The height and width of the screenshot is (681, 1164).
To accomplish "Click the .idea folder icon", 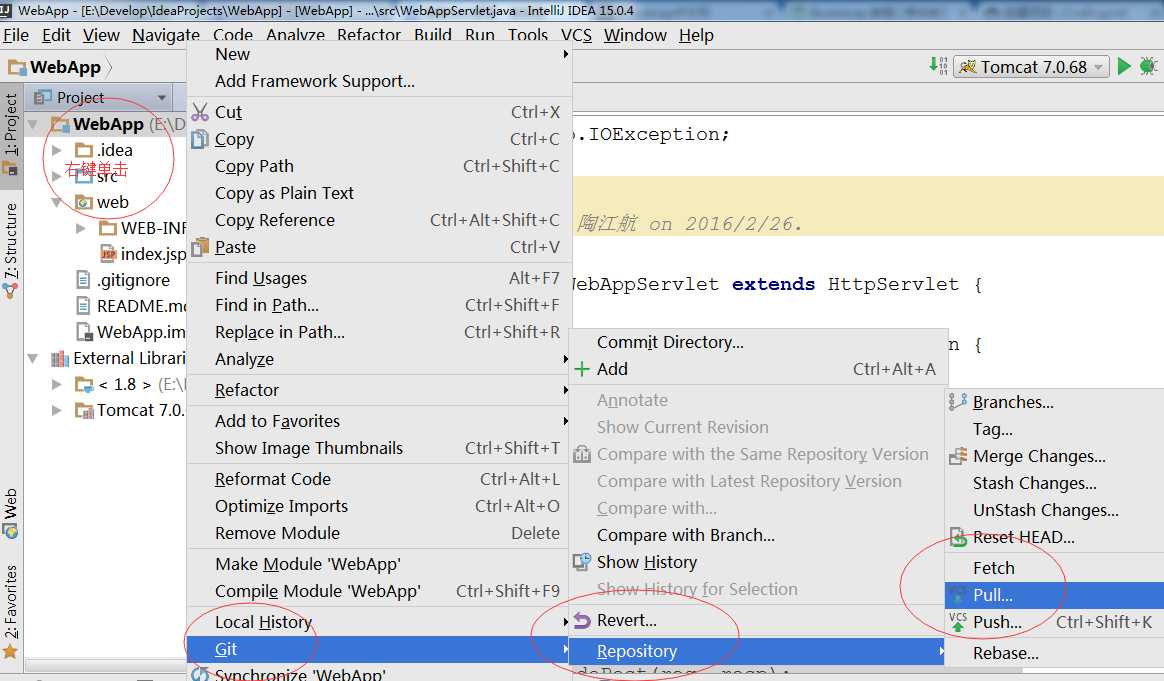I will (85, 150).
